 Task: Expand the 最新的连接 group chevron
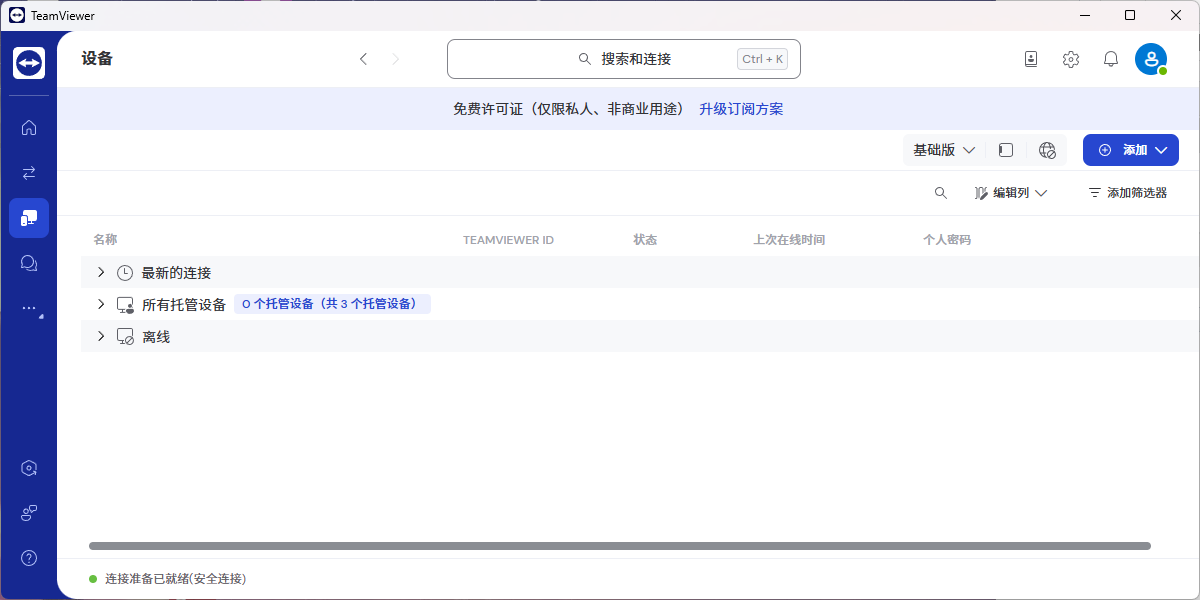100,272
